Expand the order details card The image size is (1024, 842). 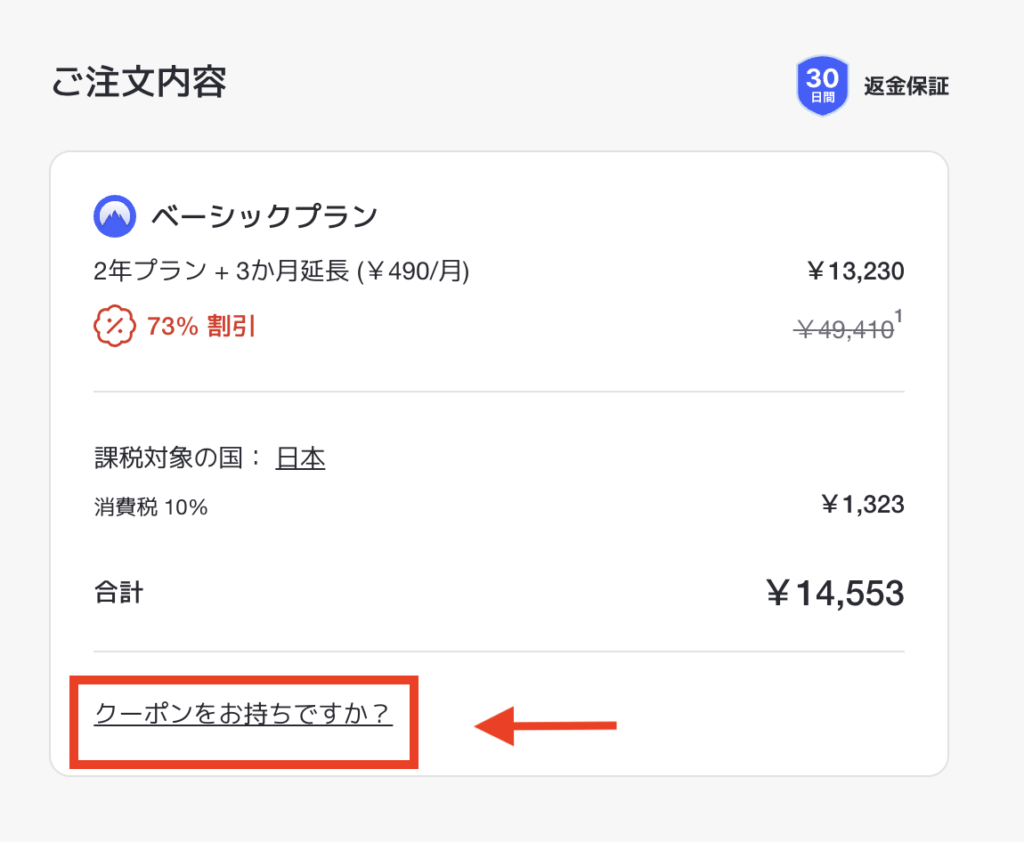click(500, 460)
